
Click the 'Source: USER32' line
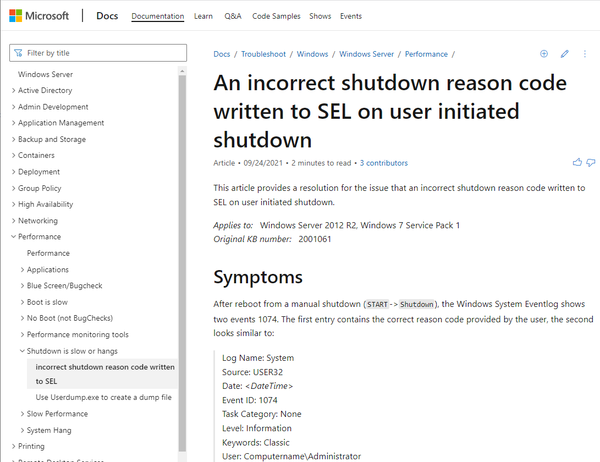[x=252, y=372]
